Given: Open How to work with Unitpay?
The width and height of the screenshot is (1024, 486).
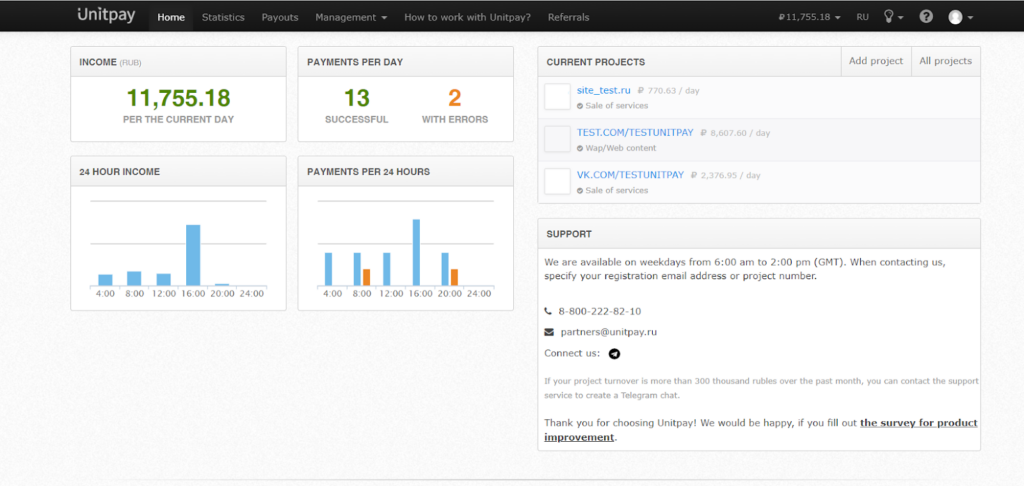Looking at the screenshot, I should [467, 17].
